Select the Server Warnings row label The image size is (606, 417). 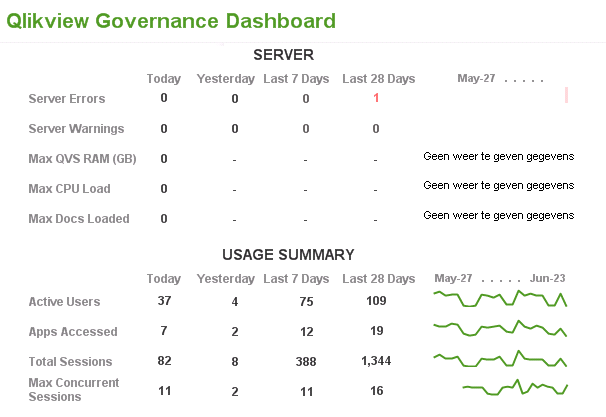point(76,128)
